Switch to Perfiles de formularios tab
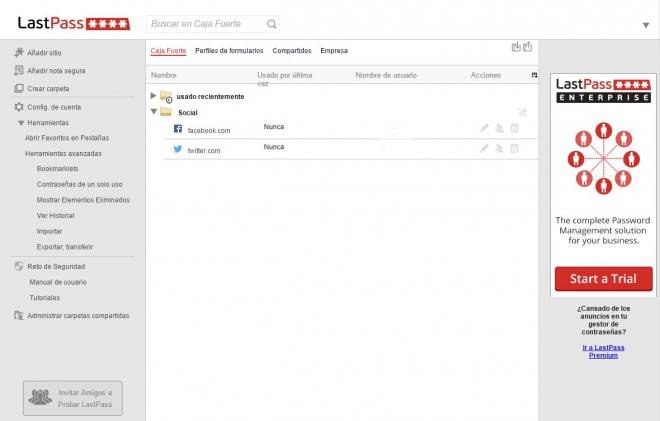The height and width of the screenshot is (421, 660). pos(229,51)
